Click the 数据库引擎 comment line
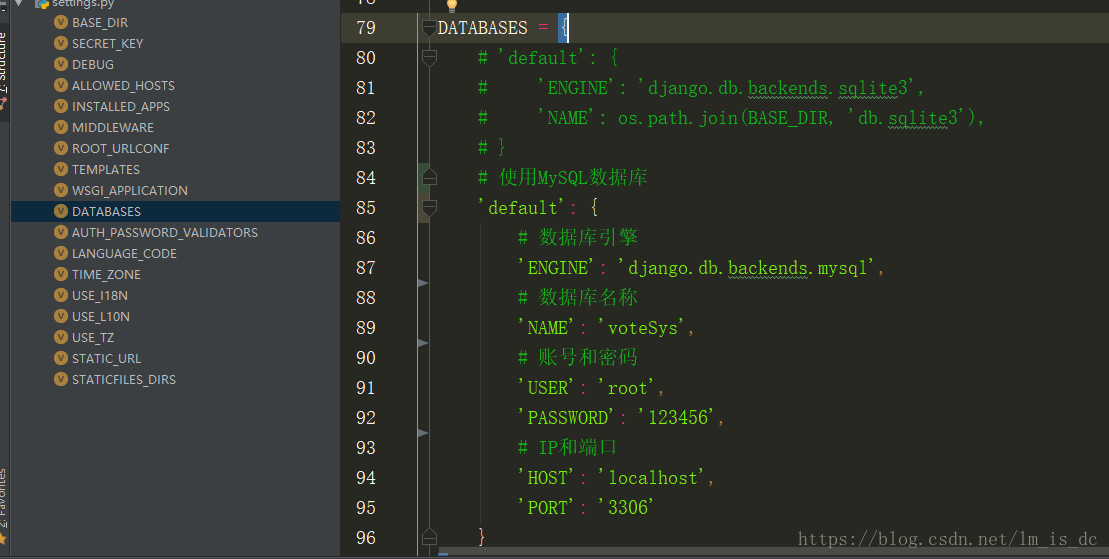 [x=578, y=238]
